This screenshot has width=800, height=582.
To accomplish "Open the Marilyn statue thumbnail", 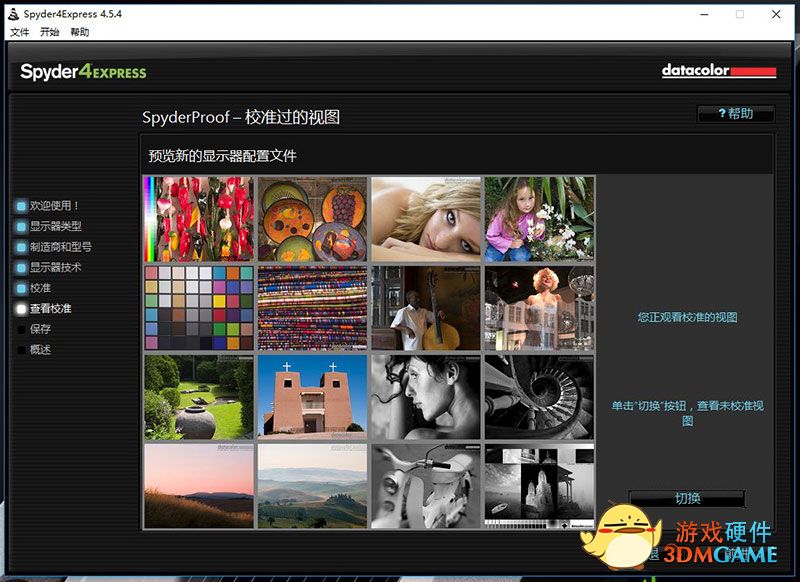I will click(539, 308).
